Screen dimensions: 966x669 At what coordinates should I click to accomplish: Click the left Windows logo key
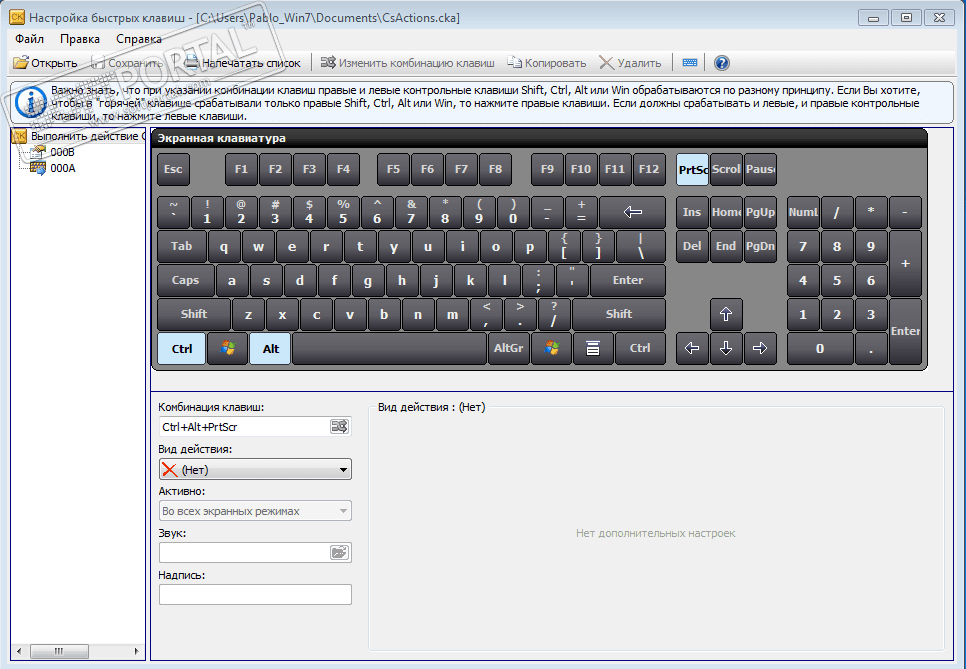pyautogui.click(x=228, y=349)
